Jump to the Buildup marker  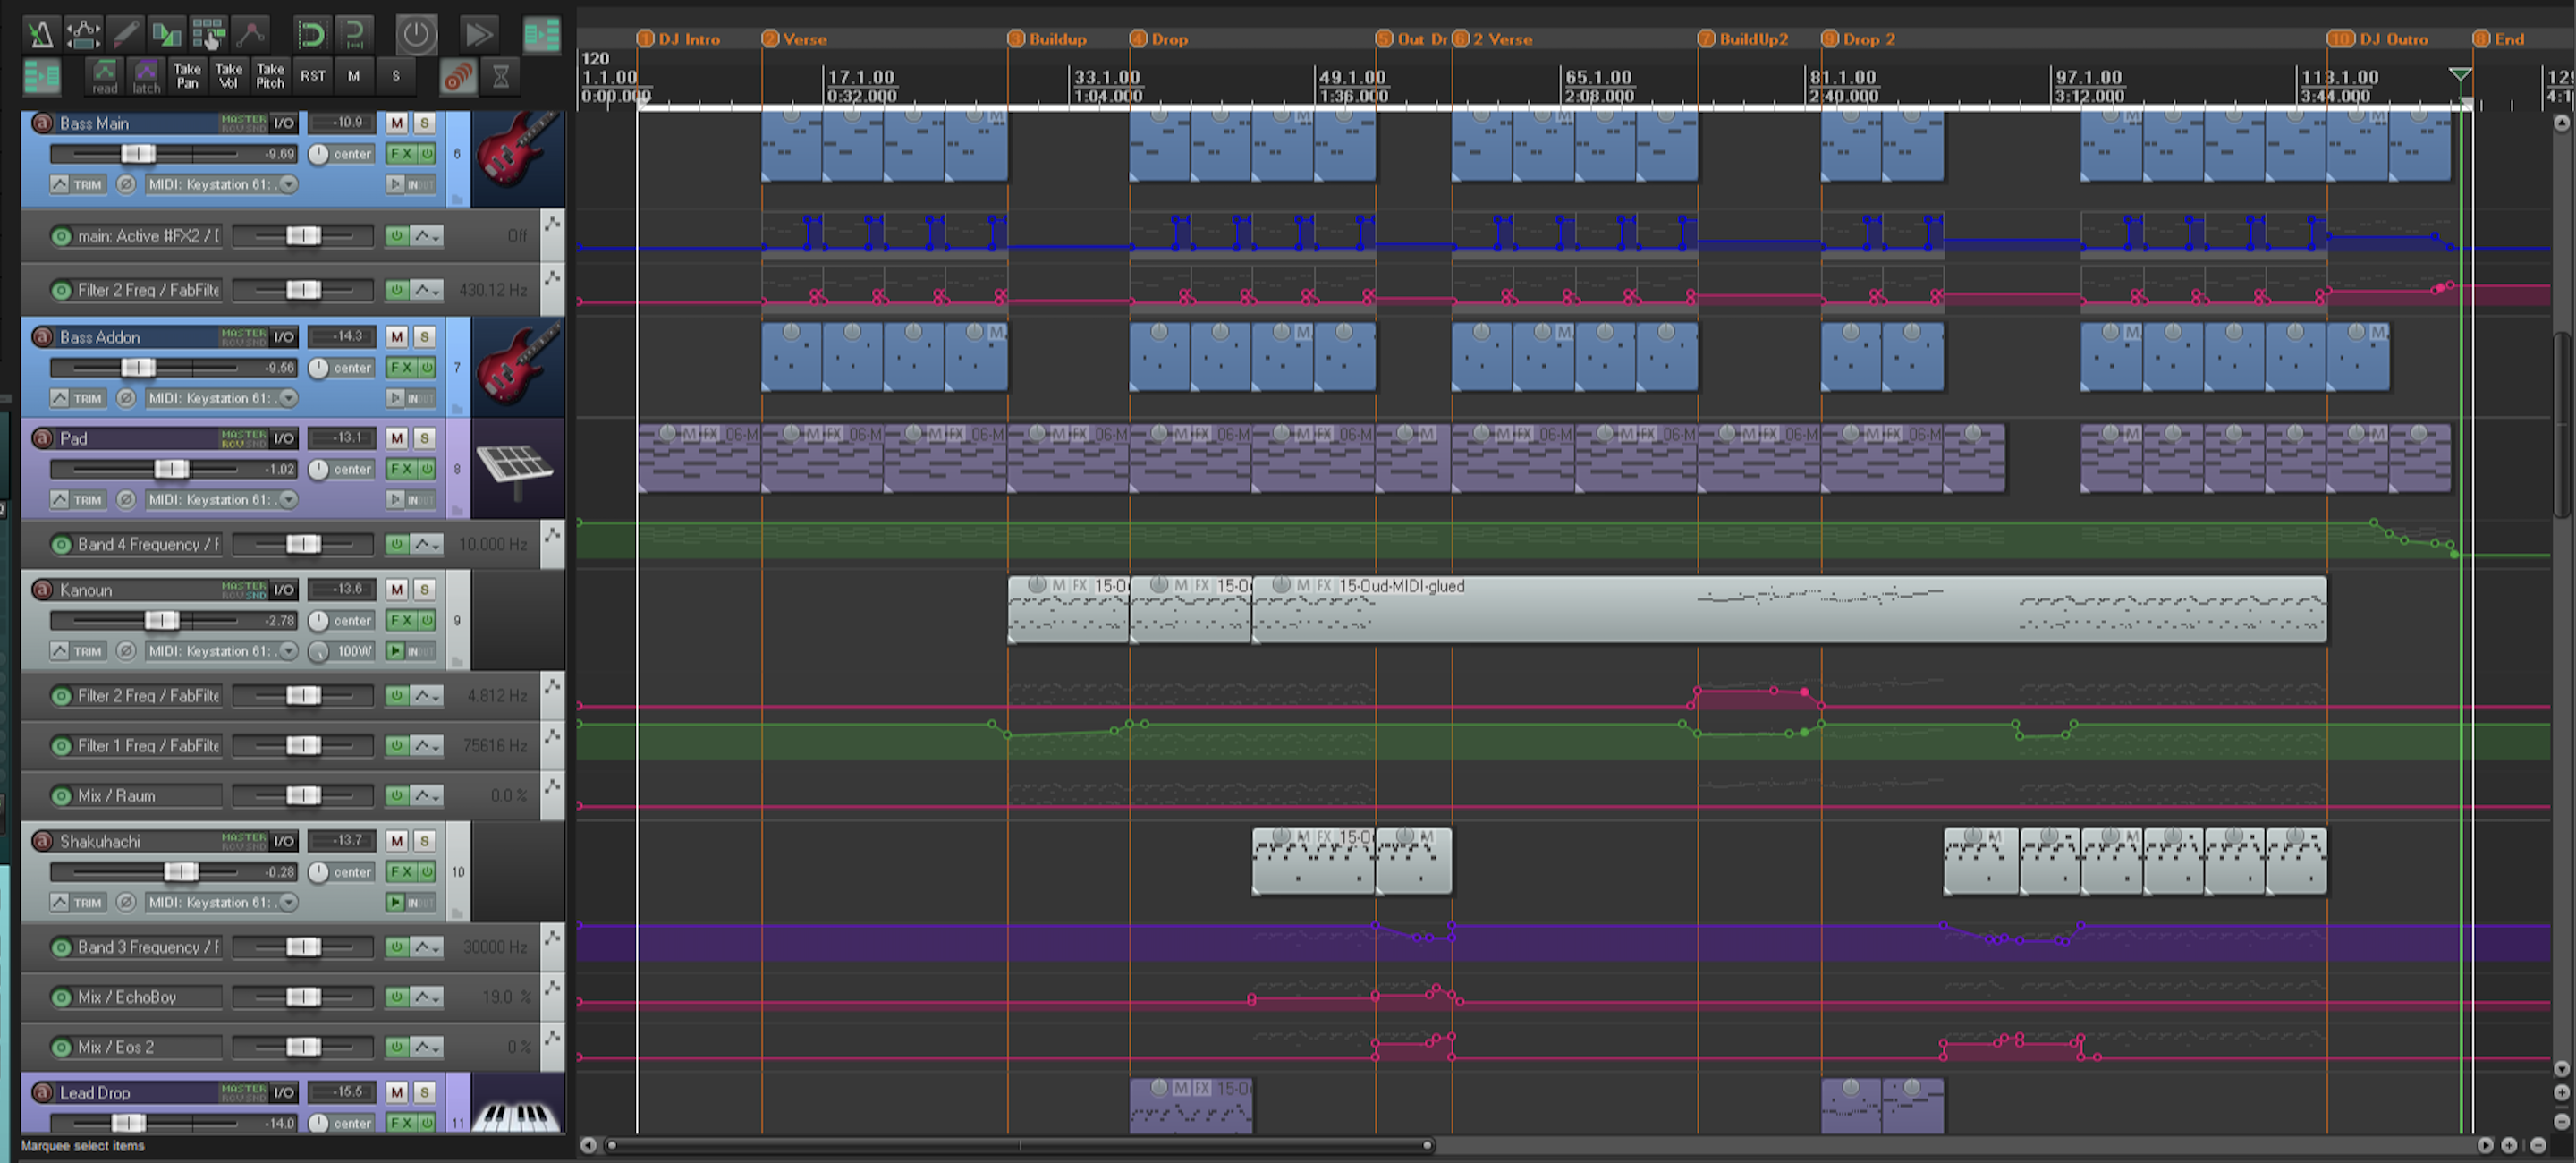click(x=1048, y=39)
